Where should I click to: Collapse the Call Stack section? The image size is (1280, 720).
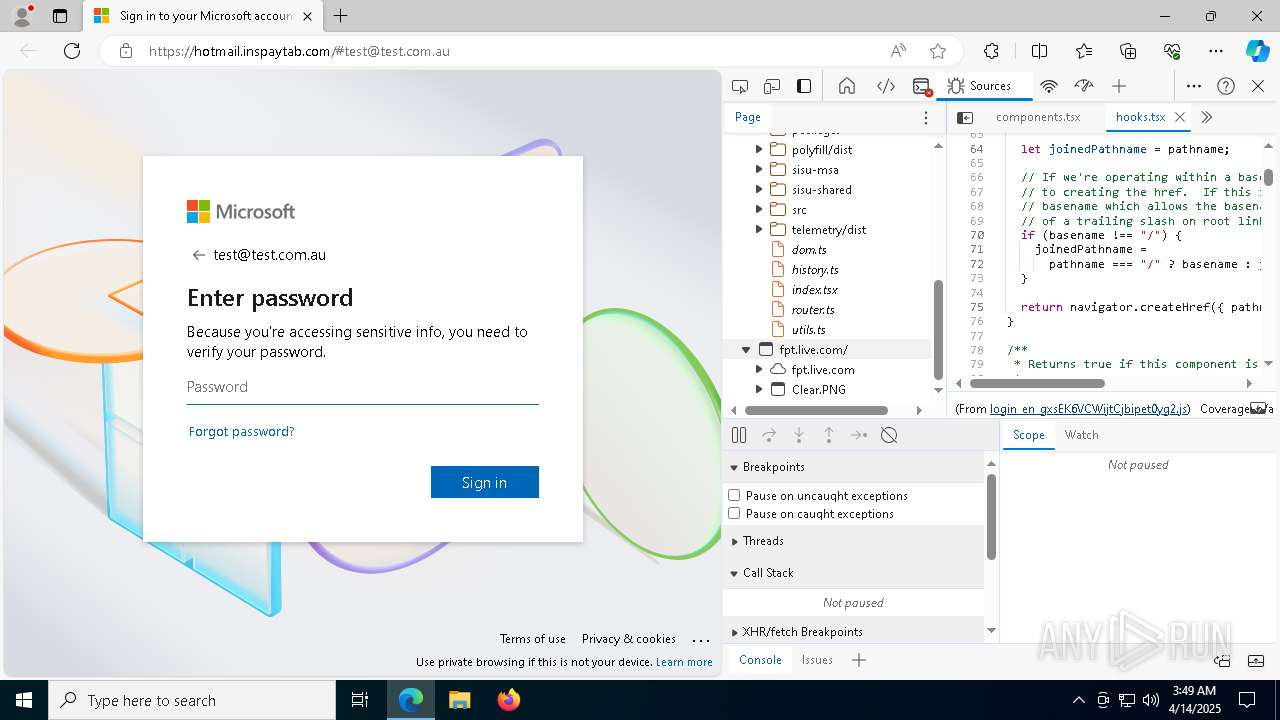click(x=734, y=573)
